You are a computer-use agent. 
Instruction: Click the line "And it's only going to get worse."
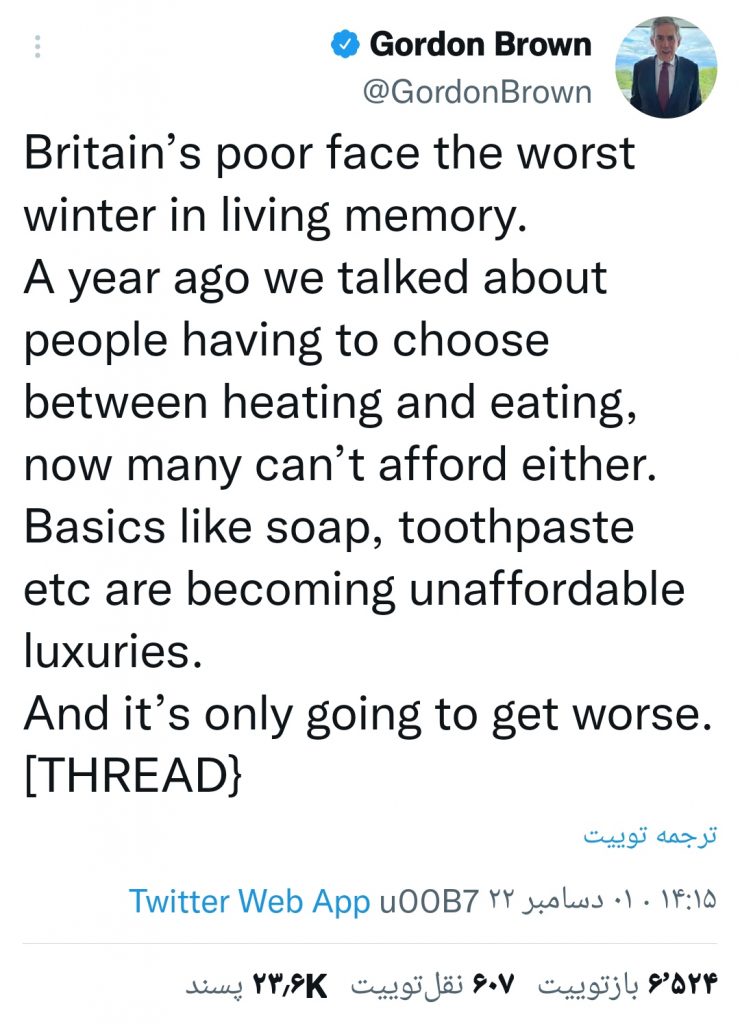tap(368, 714)
